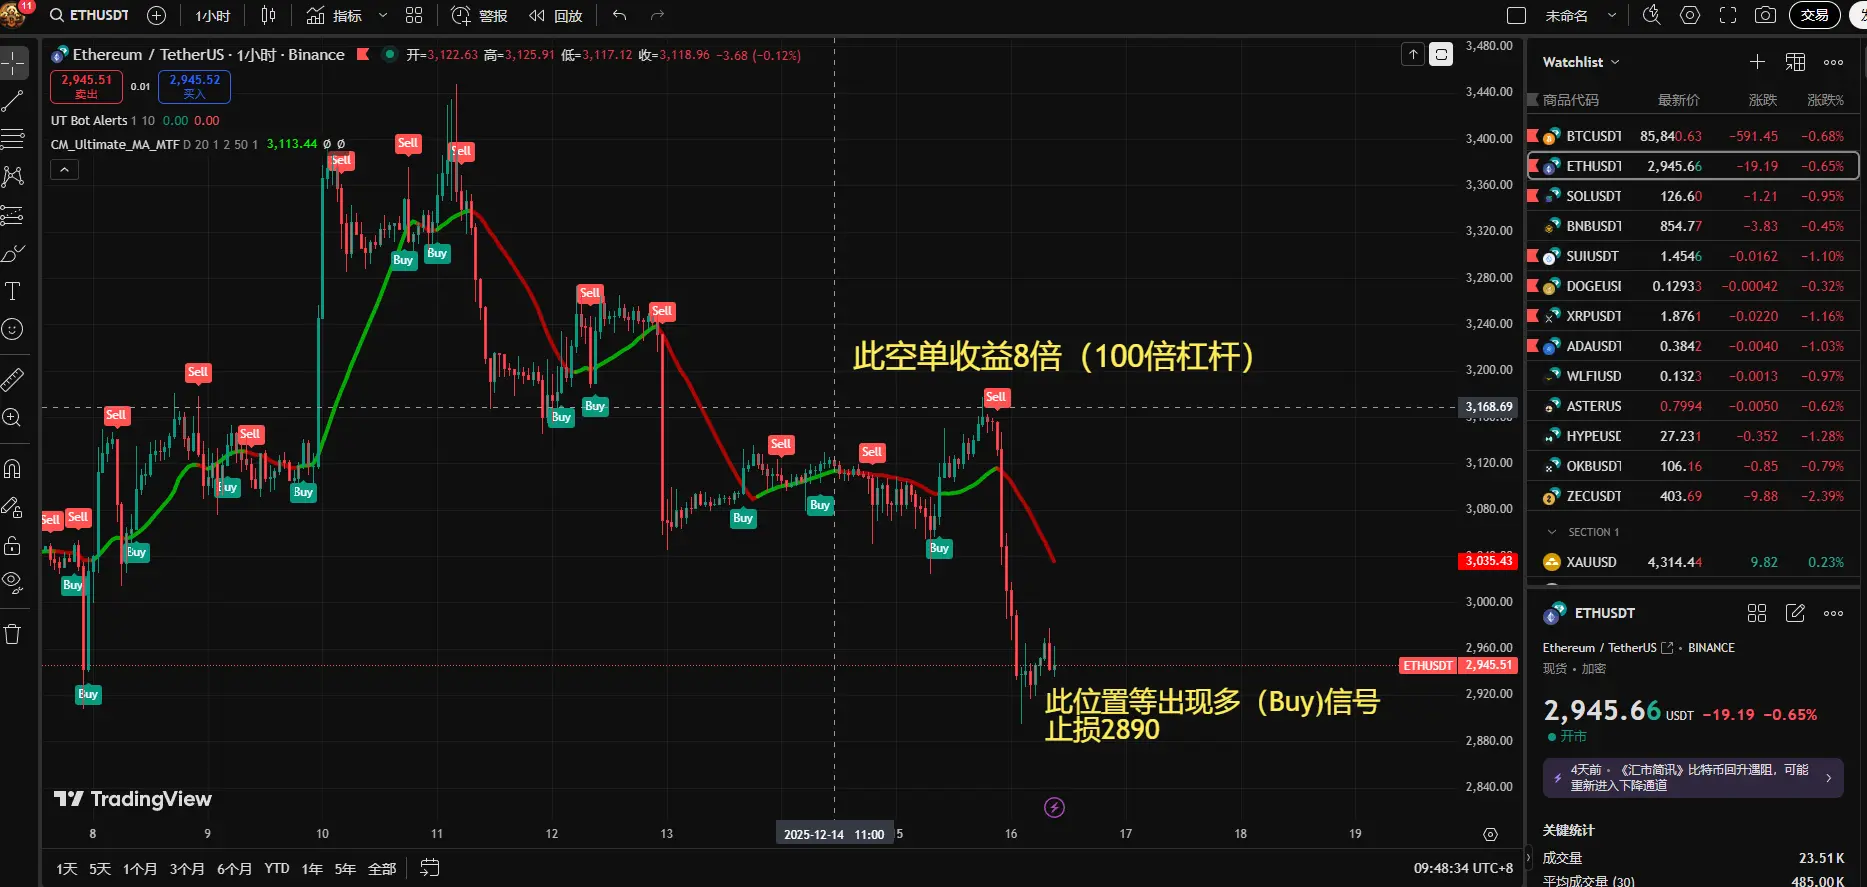This screenshot has width=1867, height=887.
Task: Open Watchlist more options menu
Action: point(1833,62)
